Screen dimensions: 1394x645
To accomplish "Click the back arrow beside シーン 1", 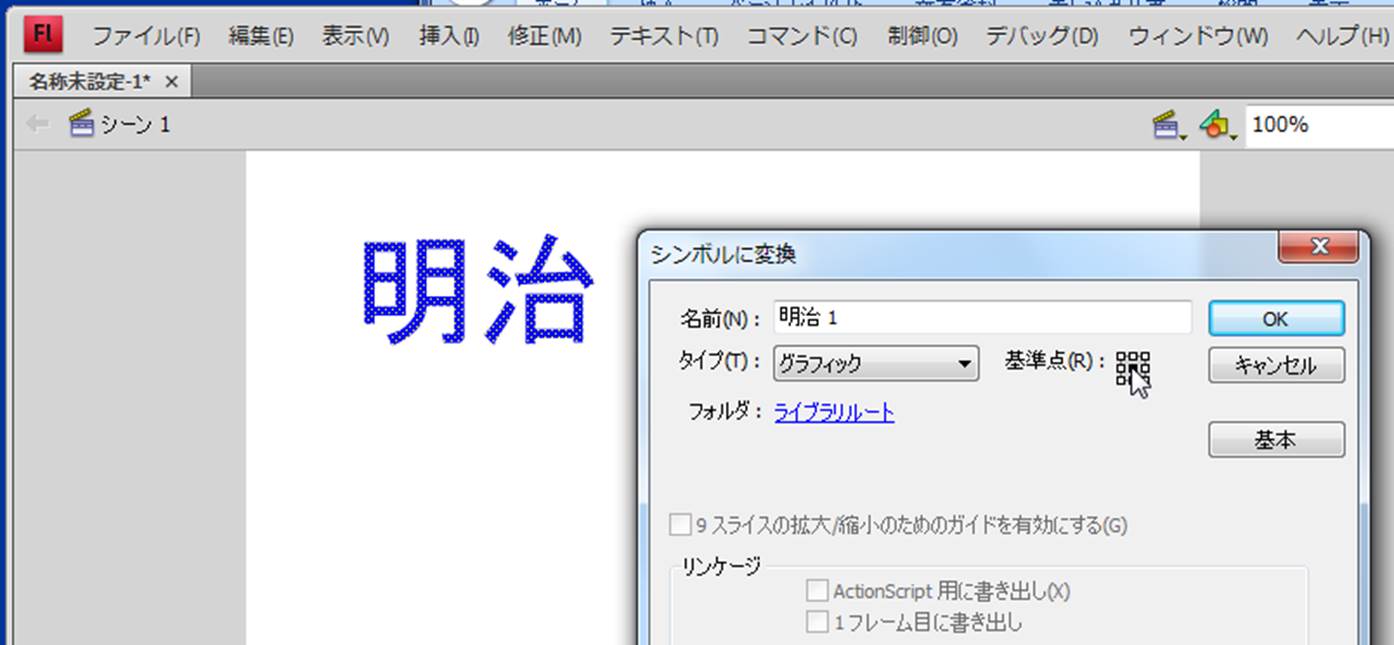I will click(x=37, y=124).
